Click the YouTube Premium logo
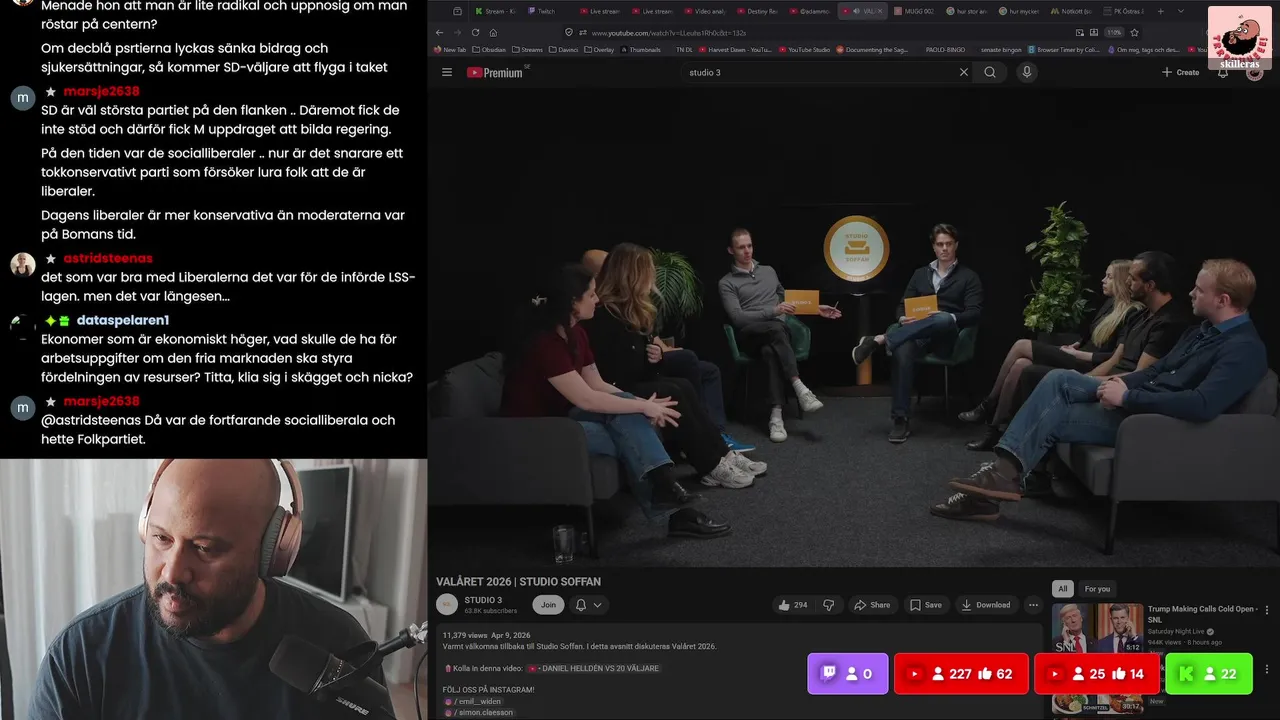This screenshot has width=1280, height=720. [x=495, y=72]
